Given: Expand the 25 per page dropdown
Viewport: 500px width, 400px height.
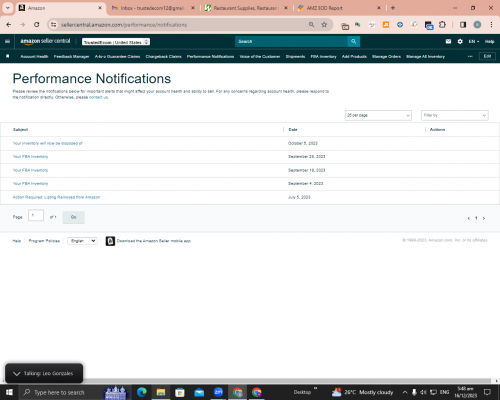Looking at the screenshot, I should pos(378,115).
